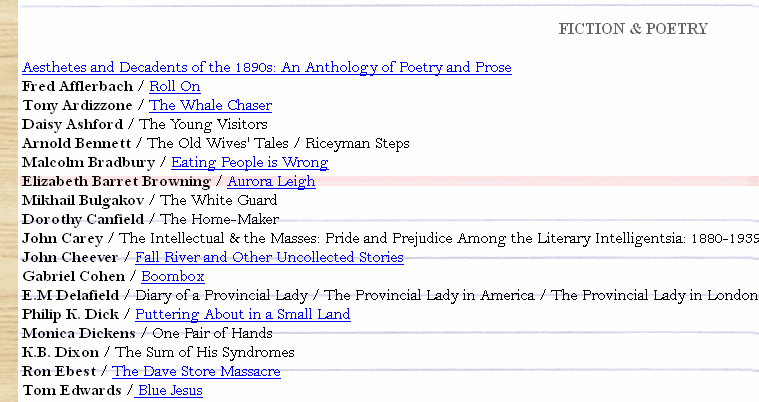Screen dimensions: 759x402
Task: Open the Roll On link
Action: tap(174, 87)
